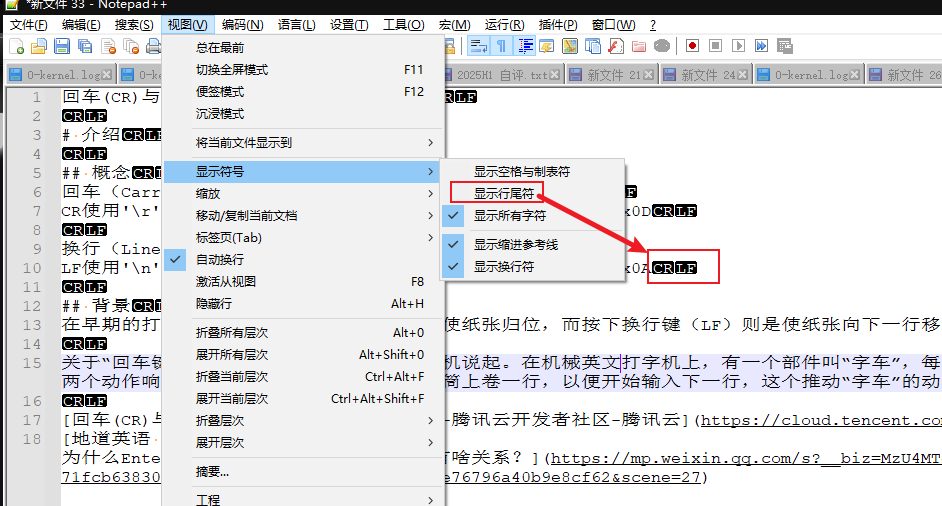This screenshot has height=506, width=942.
Task: Toggle the Word Wrap toolbar icon
Action: [x=479, y=46]
